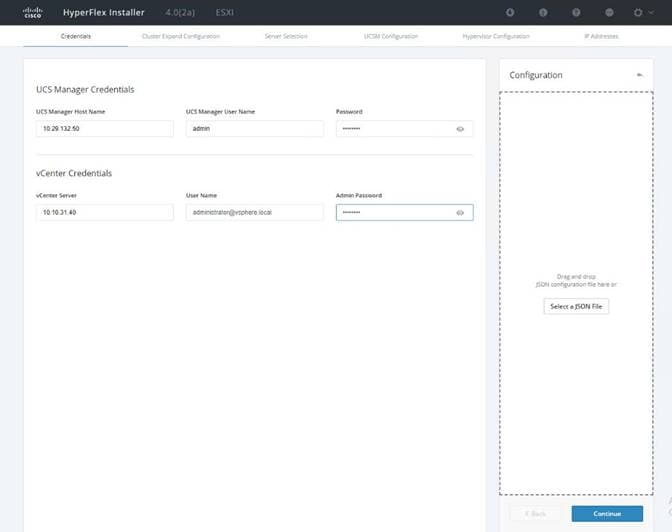Viewport: 672px width, 532px height.
Task: Focus the UCS Manager Host Name field
Action: point(105,129)
